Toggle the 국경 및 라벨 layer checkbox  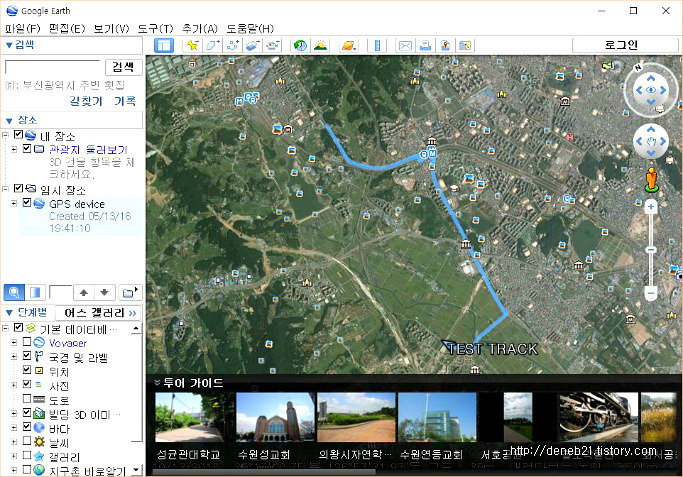(x=27, y=356)
